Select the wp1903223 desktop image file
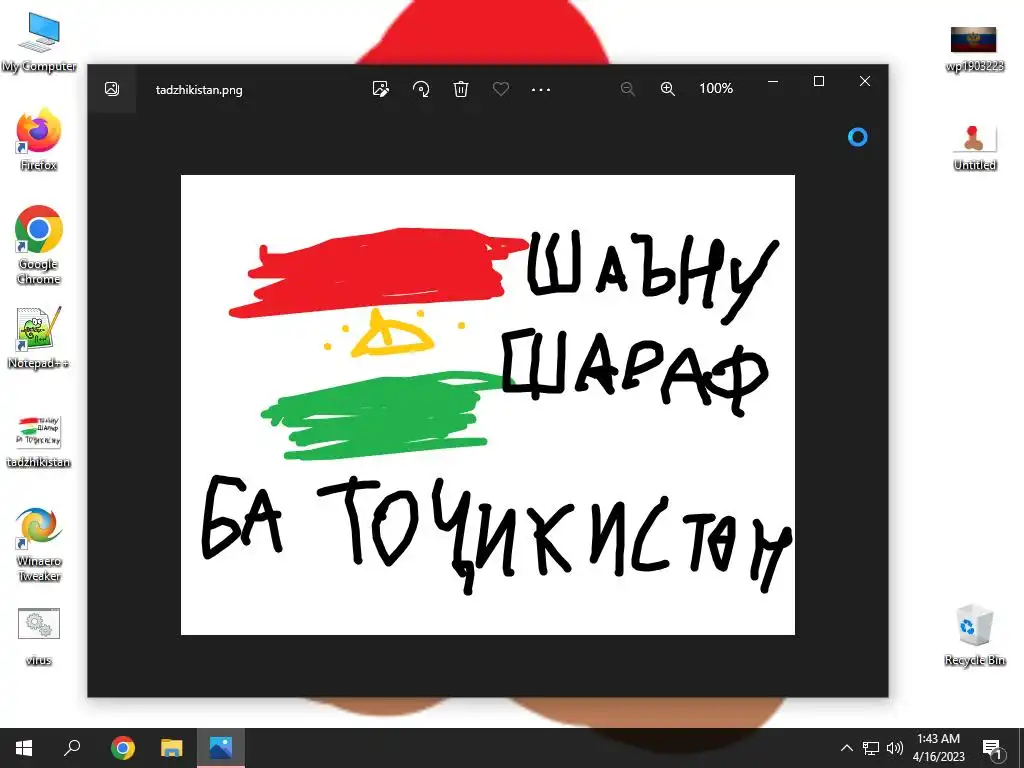Image resolution: width=1024 pixels, height=768 pixels. (x=974, y=48)
